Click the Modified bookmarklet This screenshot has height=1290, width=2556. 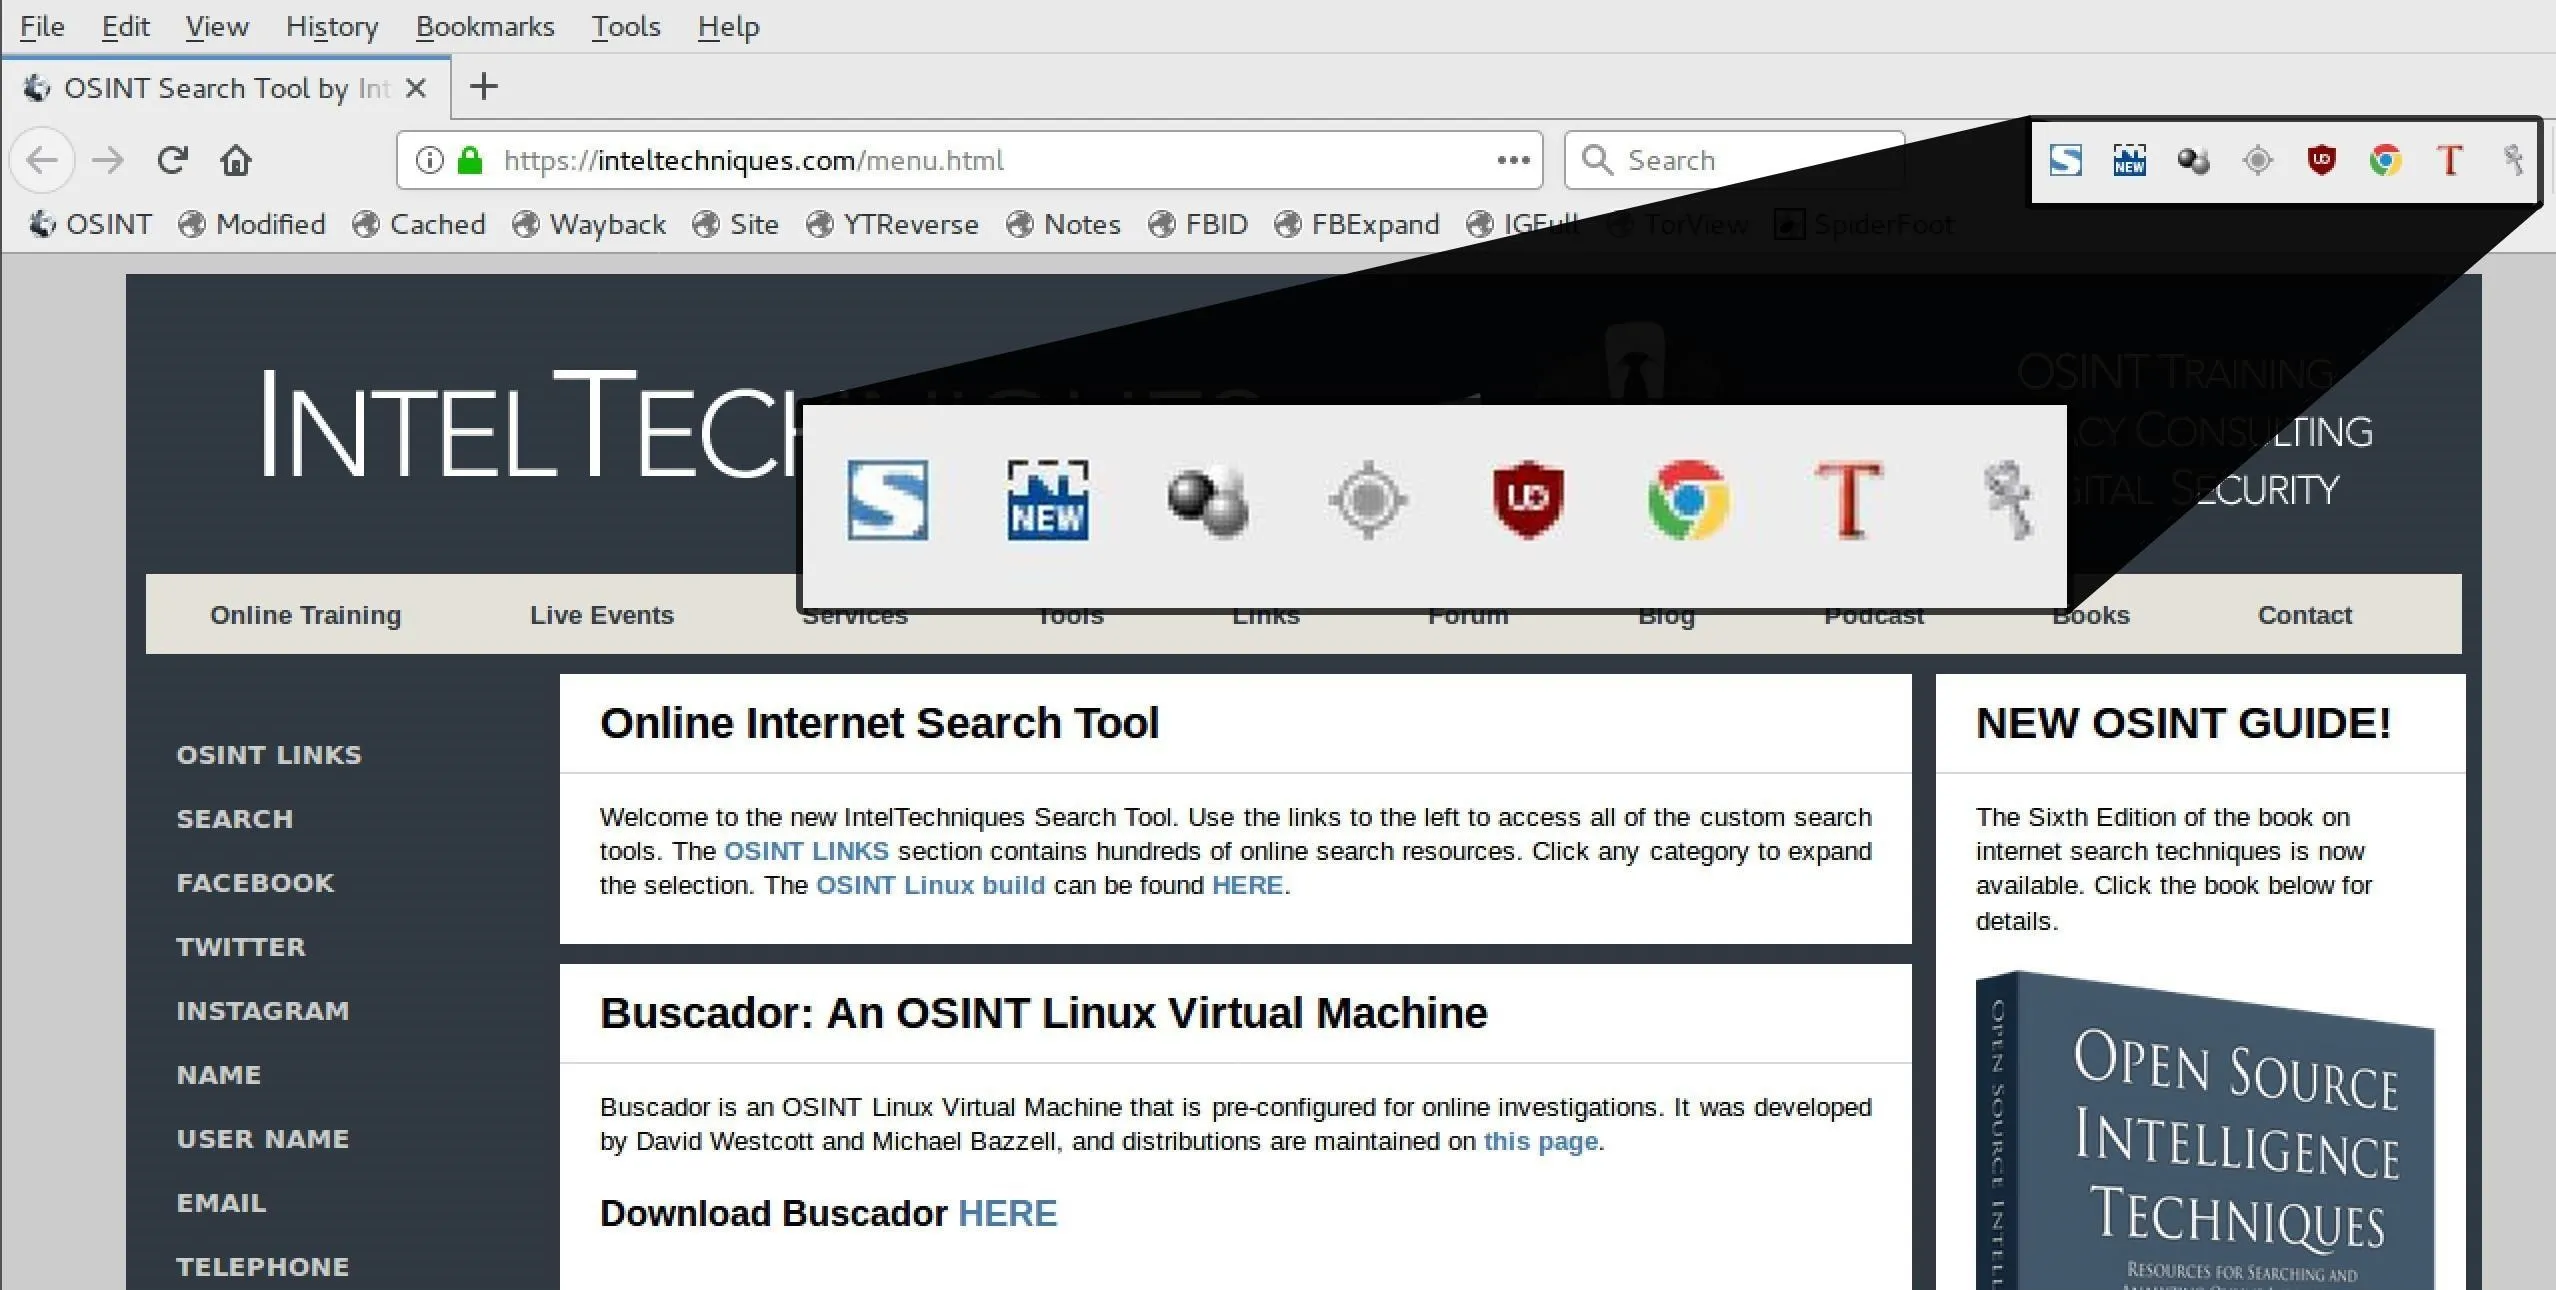click(252, 224)
